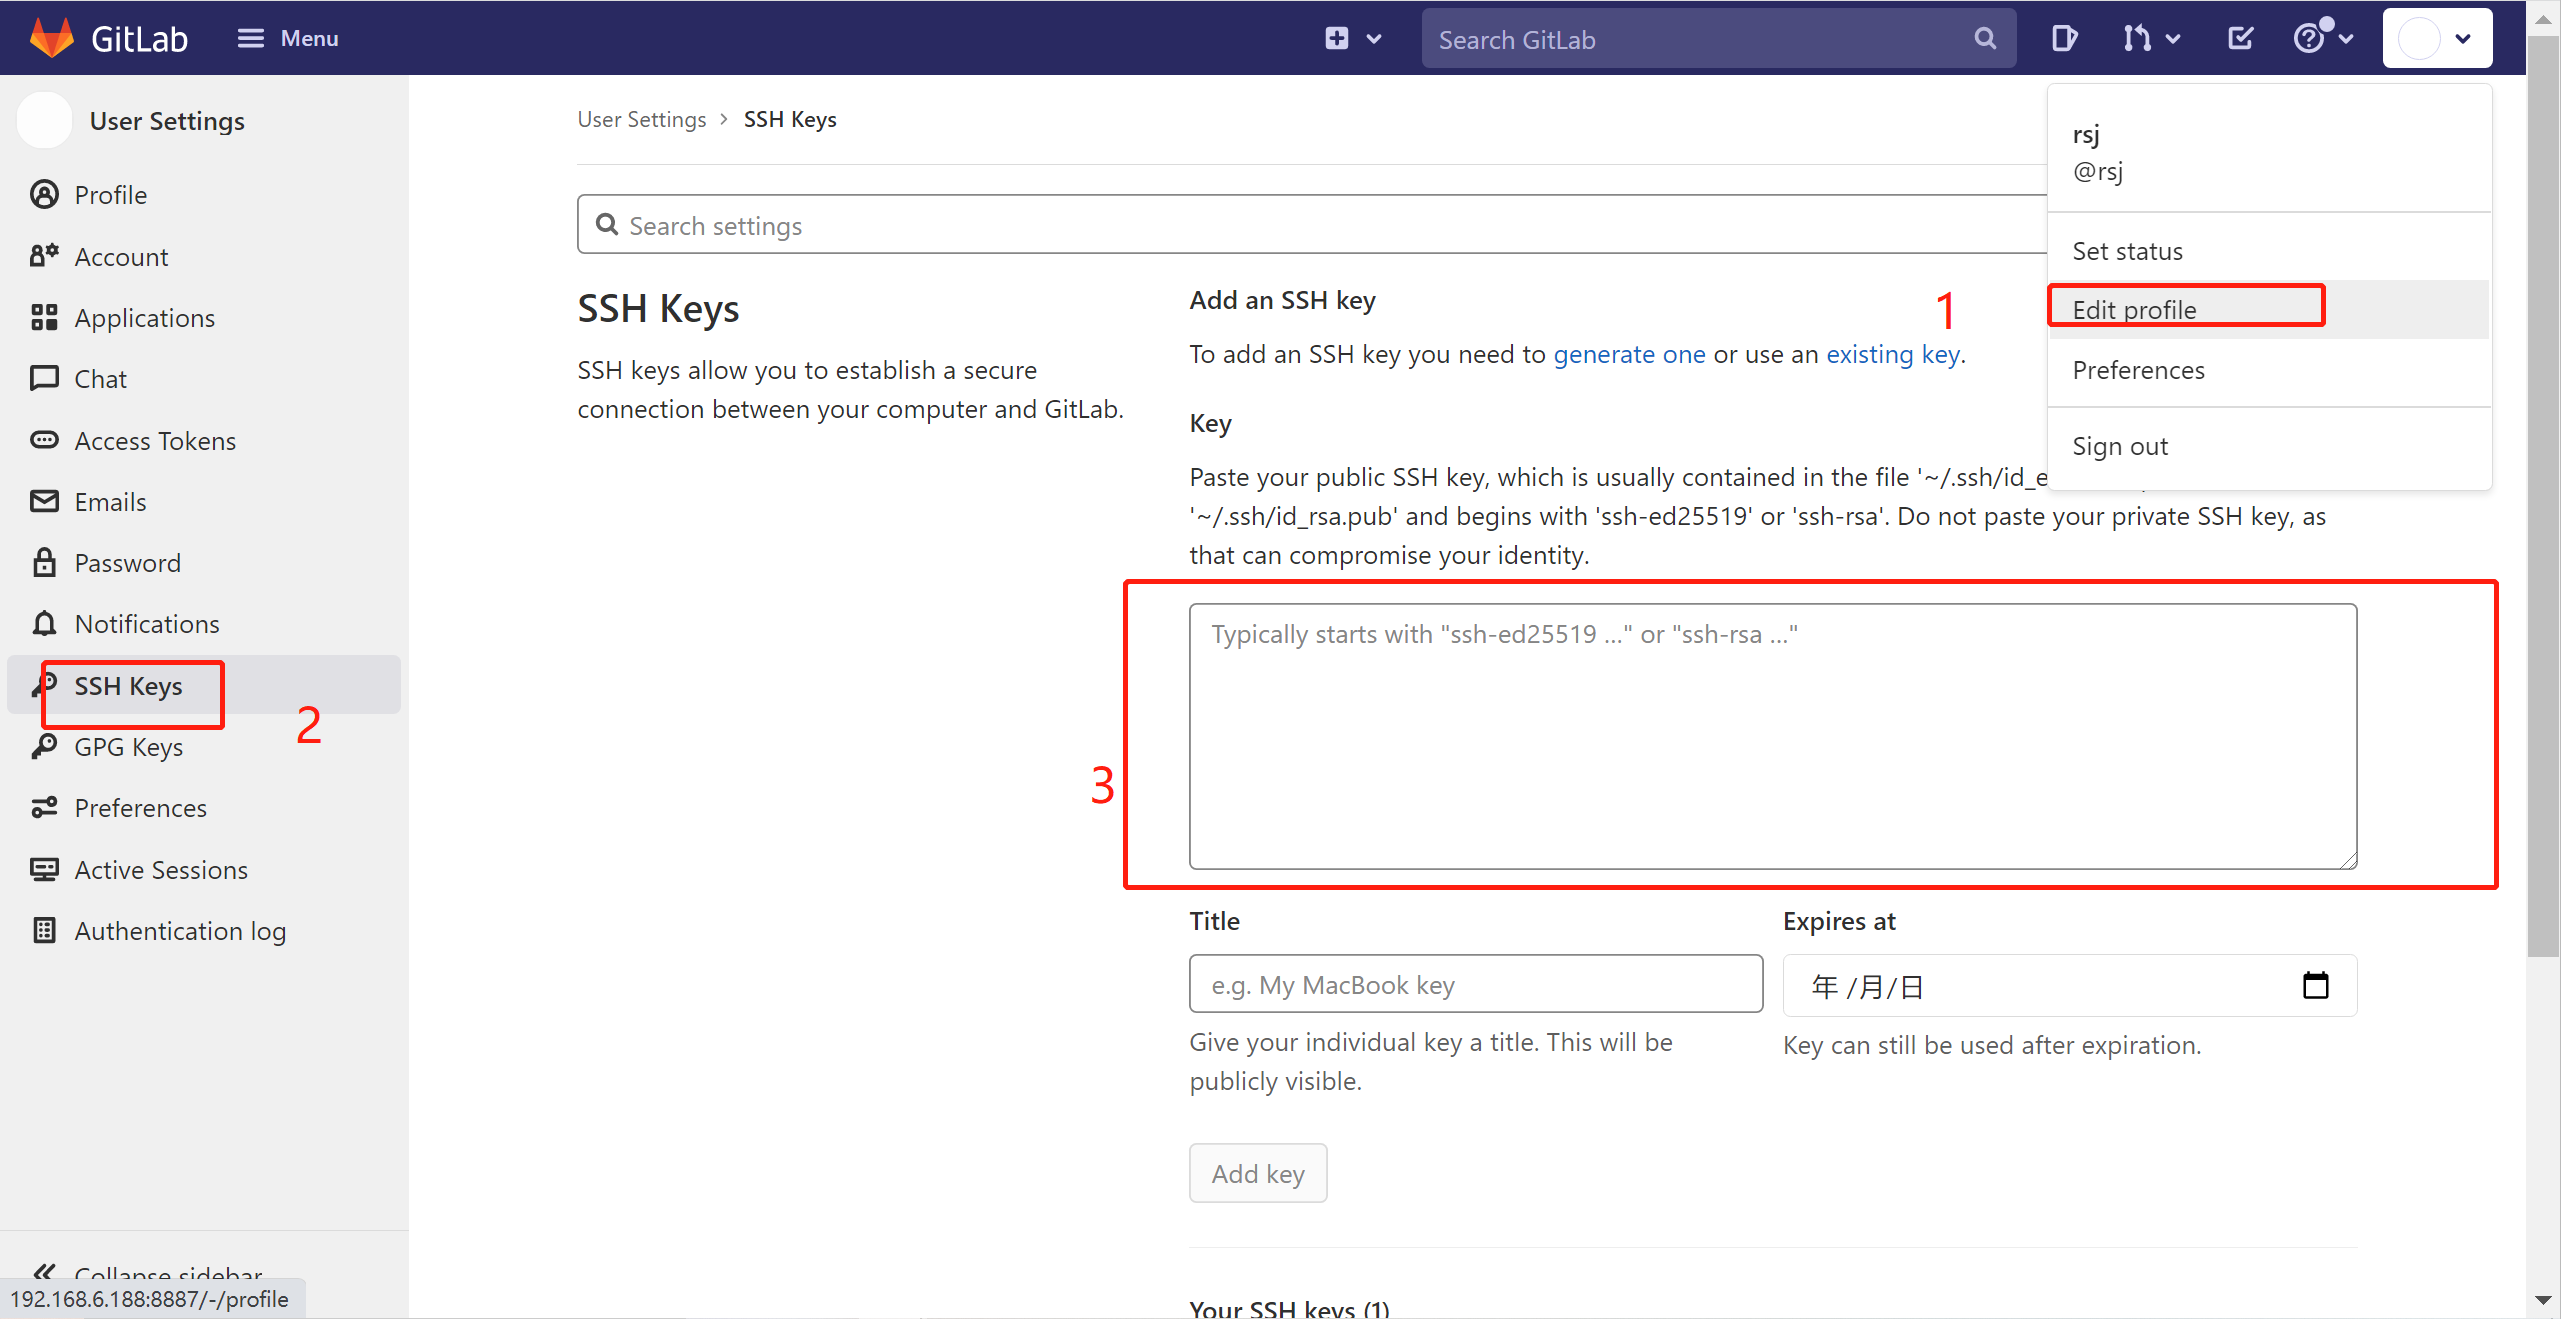Viewport: 2561px width, 1319px height.
Task: Choose Edit profile in user menu
Action: point(2134,310)
